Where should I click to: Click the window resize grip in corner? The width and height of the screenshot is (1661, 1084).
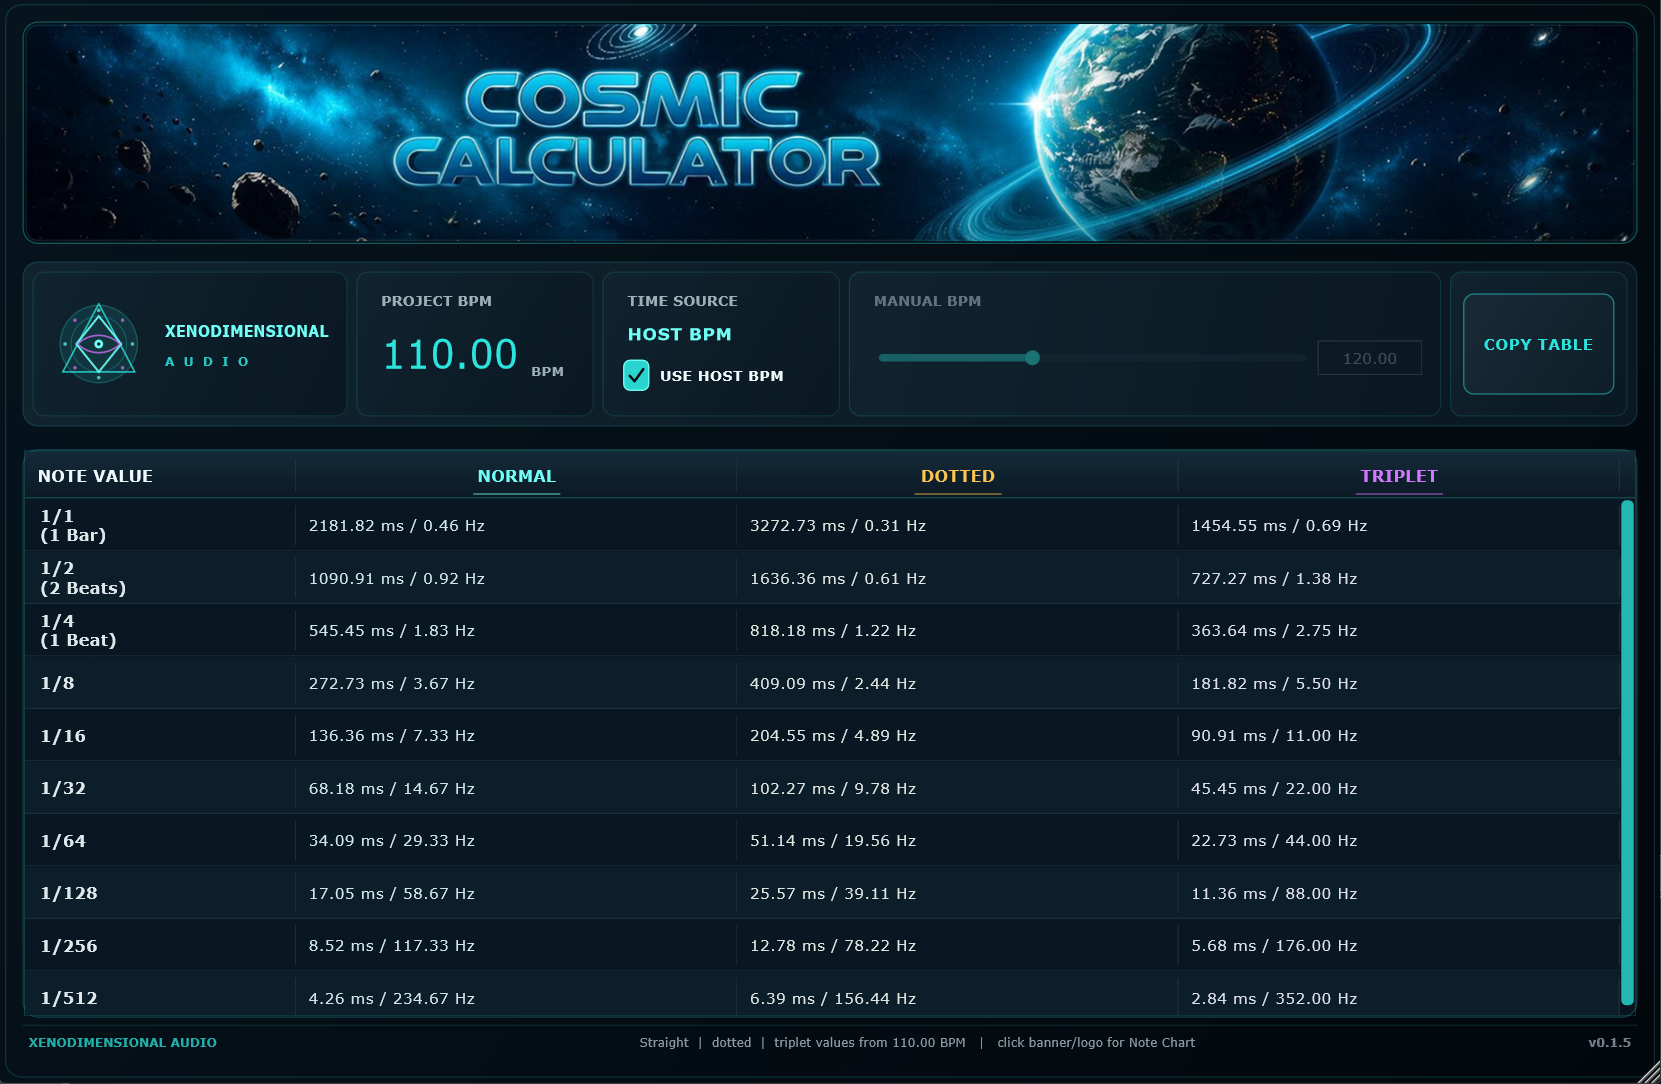coord(1649,1072)
